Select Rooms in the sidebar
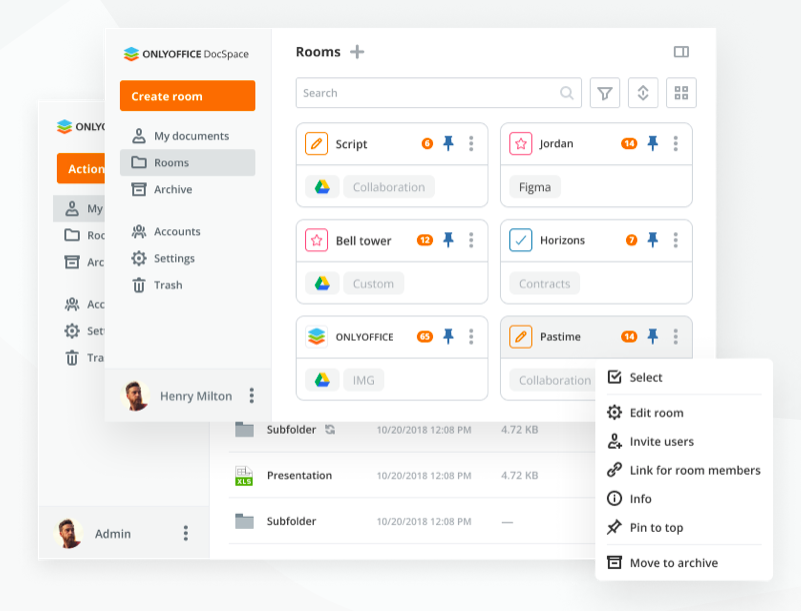This screenshot has height=611, width=801. 187,162
